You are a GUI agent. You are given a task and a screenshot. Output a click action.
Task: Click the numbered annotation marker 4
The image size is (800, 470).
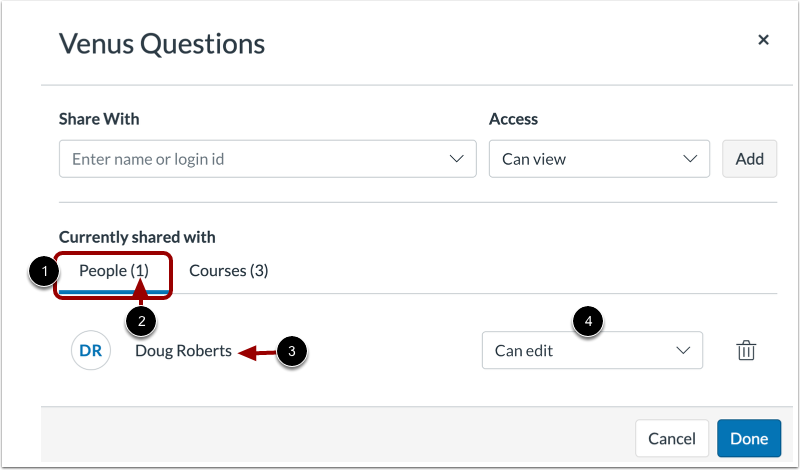(x=588, y=322)
